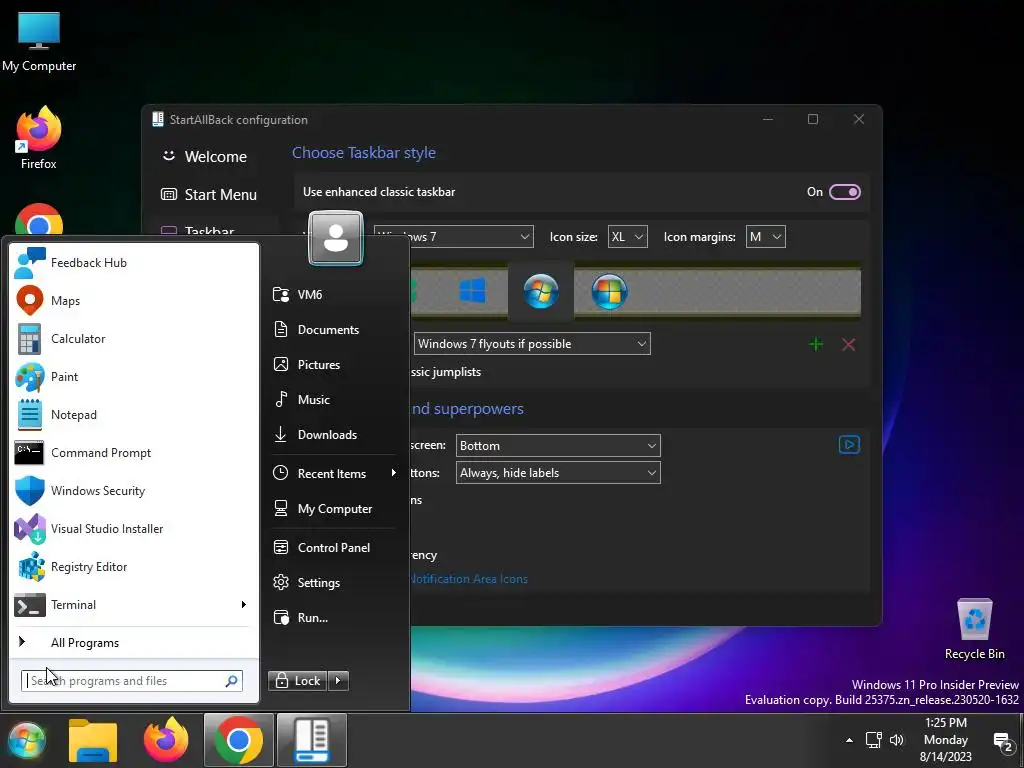Open the Bottom screen position dropdown
Screen dimensions: 1024x768
point(558,445)
